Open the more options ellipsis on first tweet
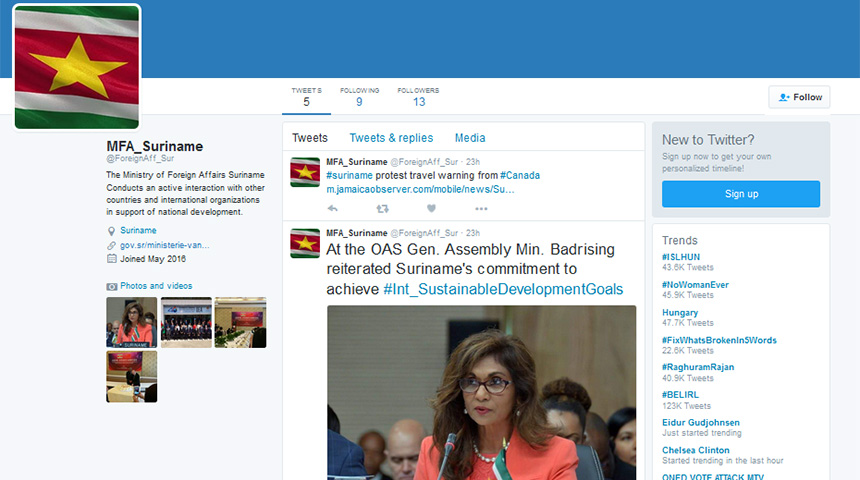This screenshot has height=480, width=860. pos(481,208)
